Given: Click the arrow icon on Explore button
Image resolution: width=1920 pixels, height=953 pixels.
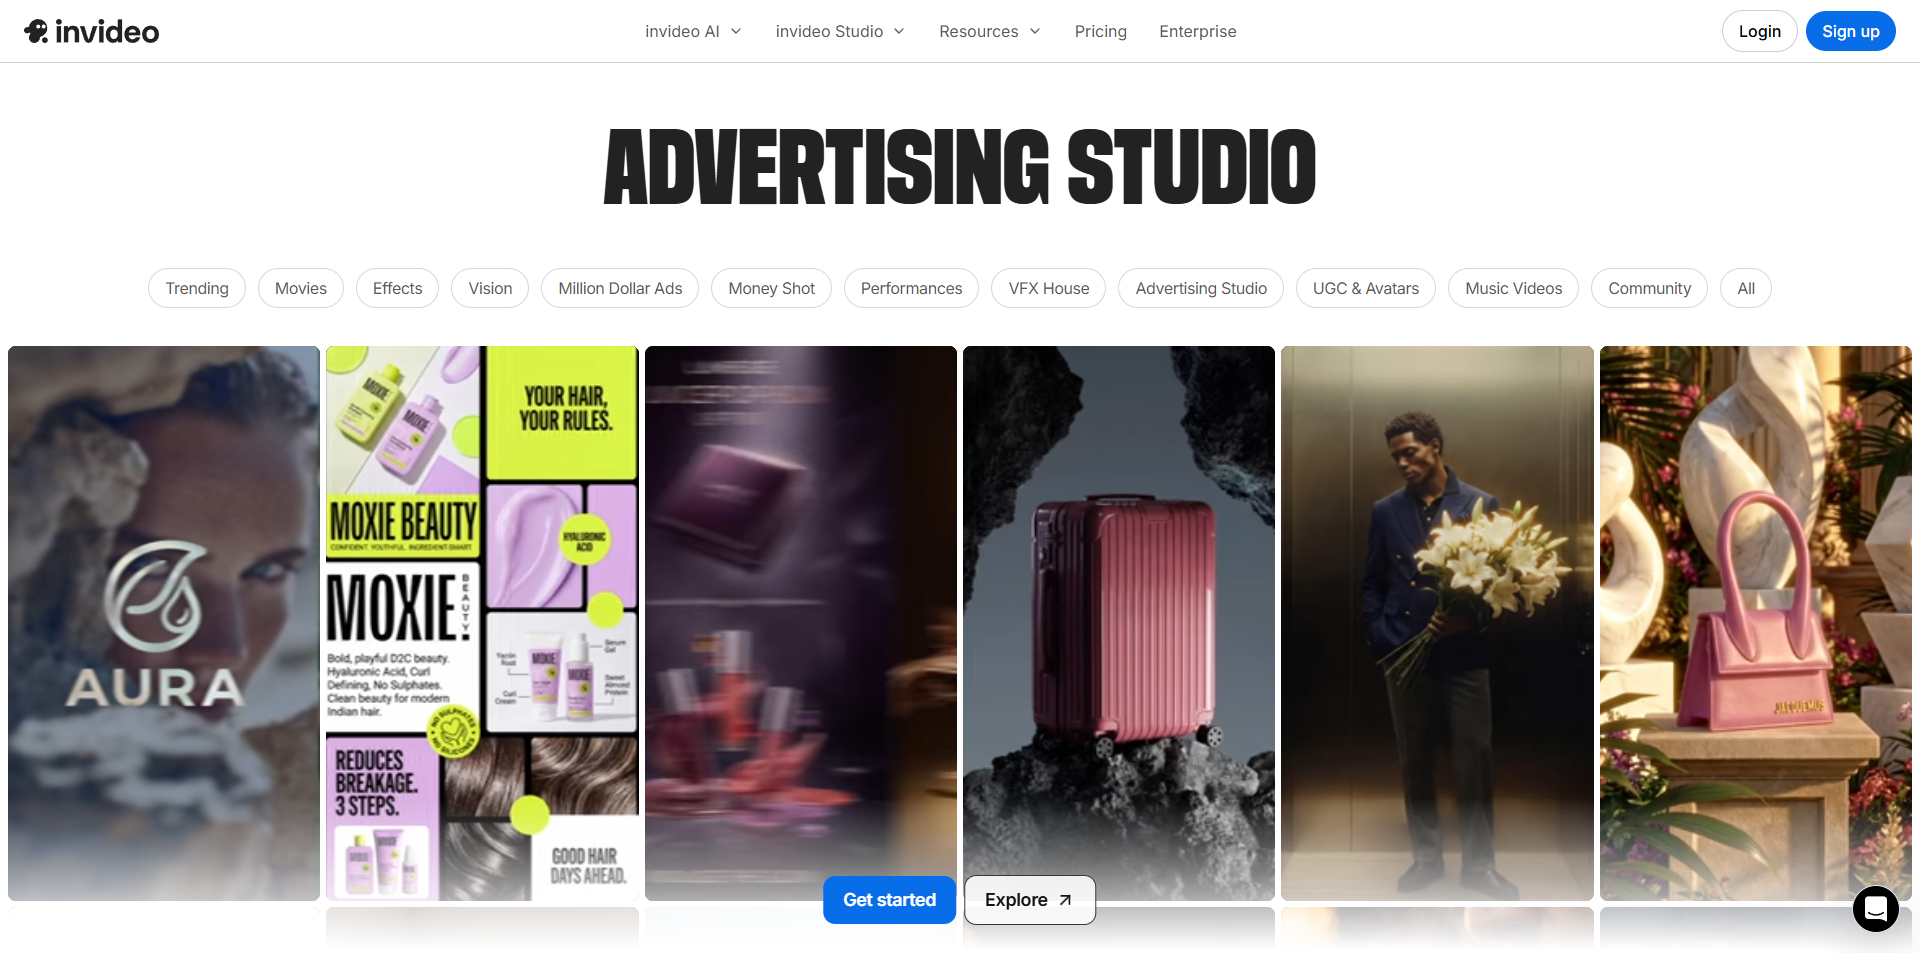Looking at the screenshot, I should pyautogui.click(x=1065, y=900).
